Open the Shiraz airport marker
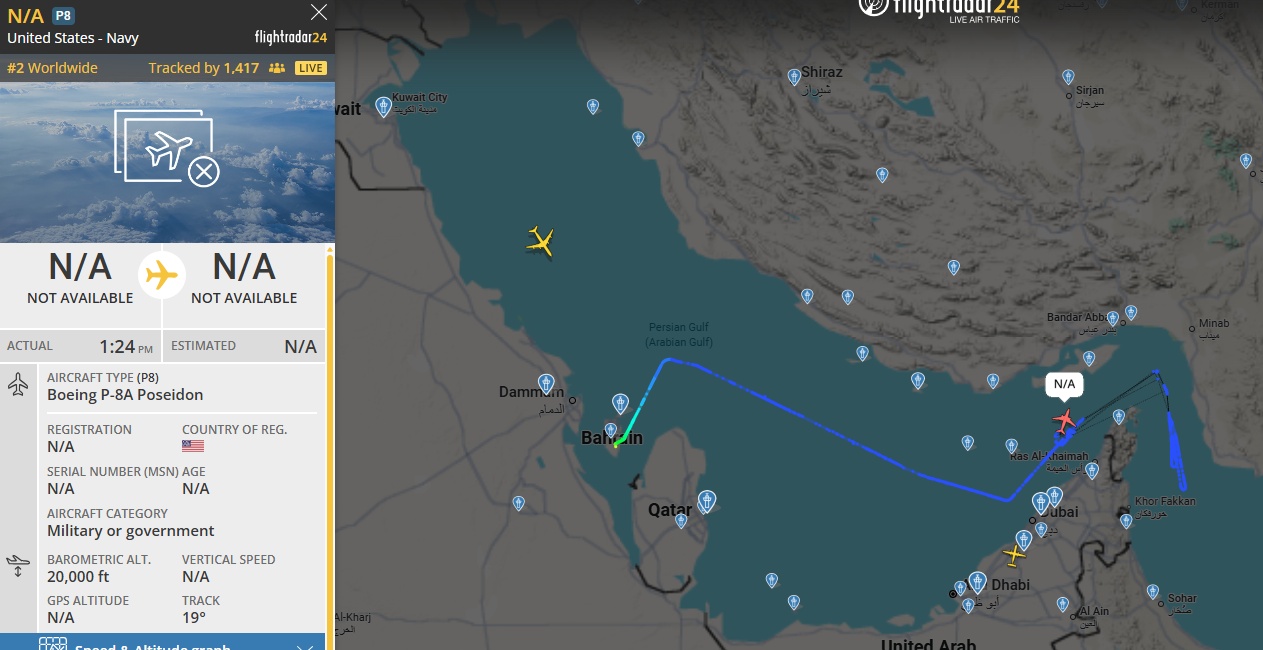Screen dimensions: 1263x650 pyautogui.click(x=794, y=76)
